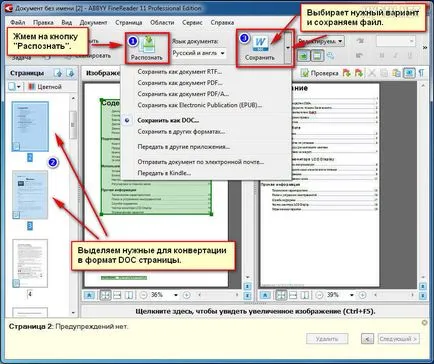Open the Сервис menu
434x364 pixels.
click(192, 23)
